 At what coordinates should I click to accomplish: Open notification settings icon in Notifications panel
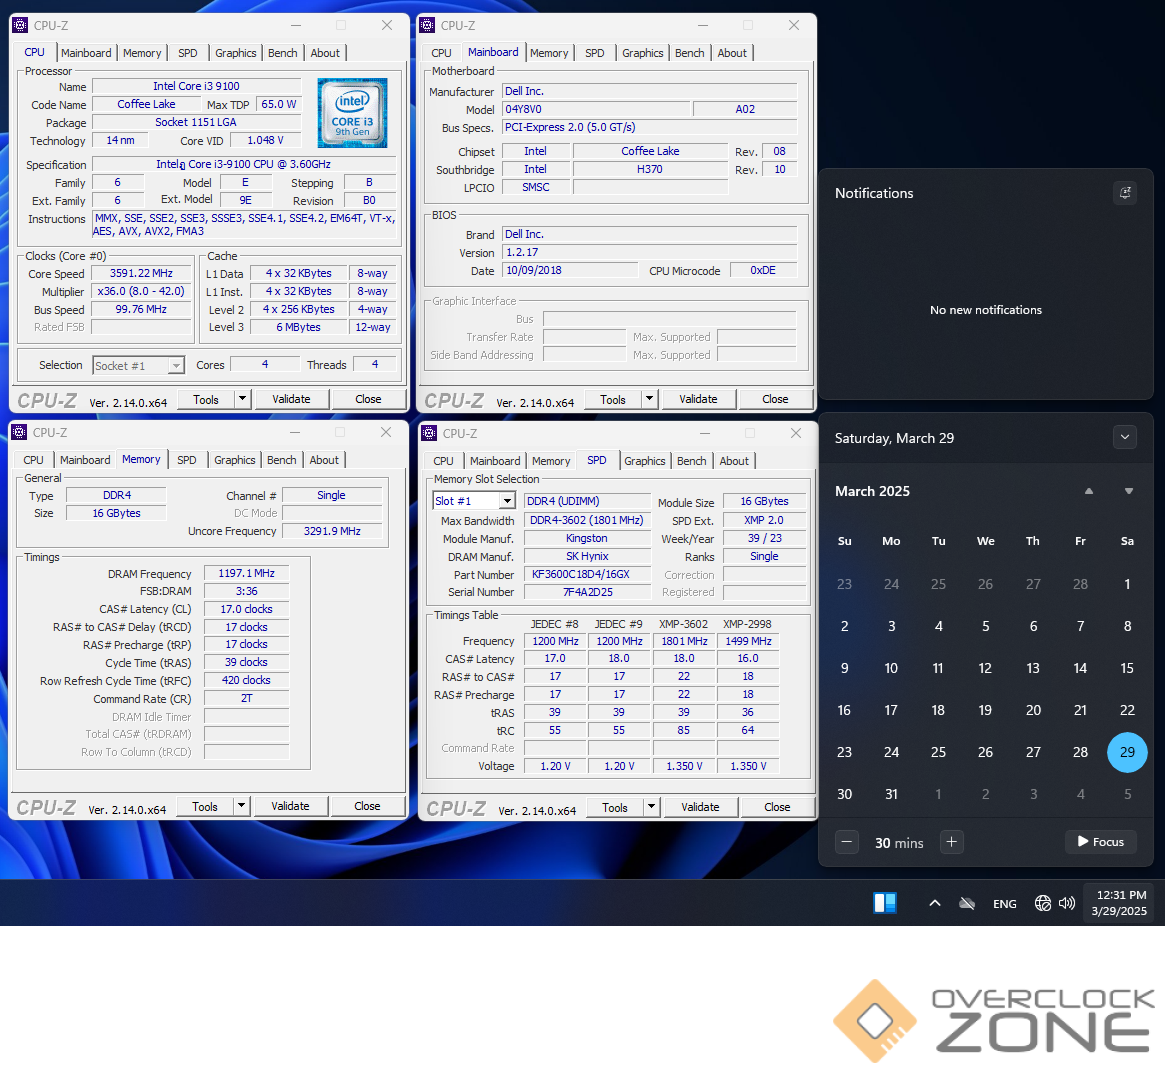pos(1125,193)
